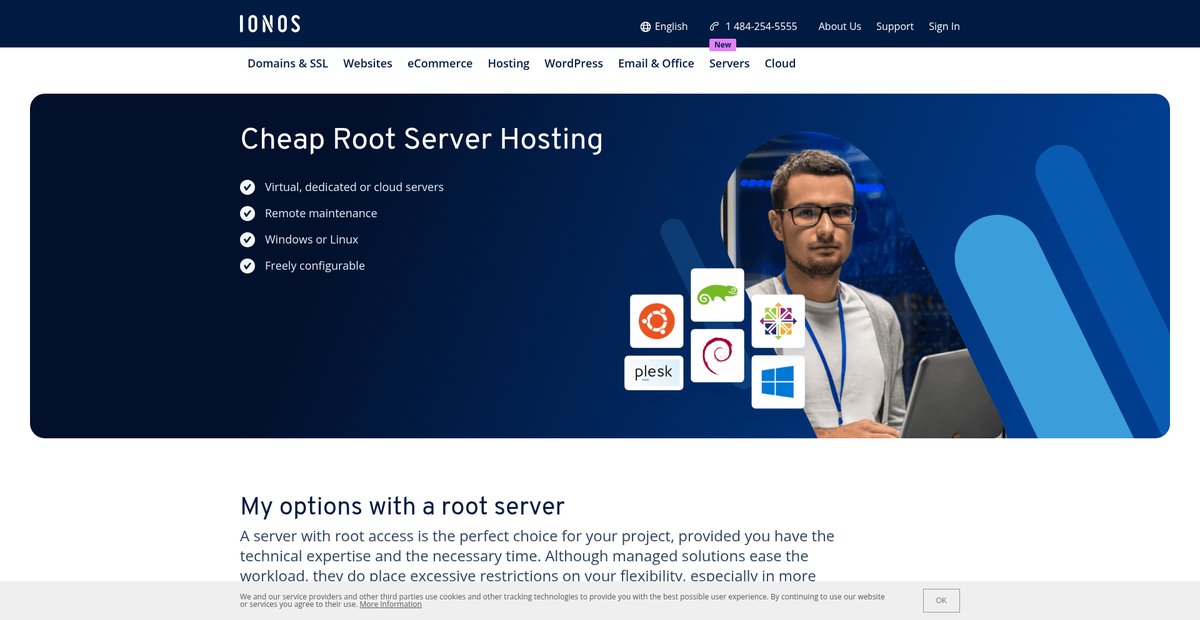The image size is (1200, 620).
Task: Open the Support link
Action: [895, 27]
